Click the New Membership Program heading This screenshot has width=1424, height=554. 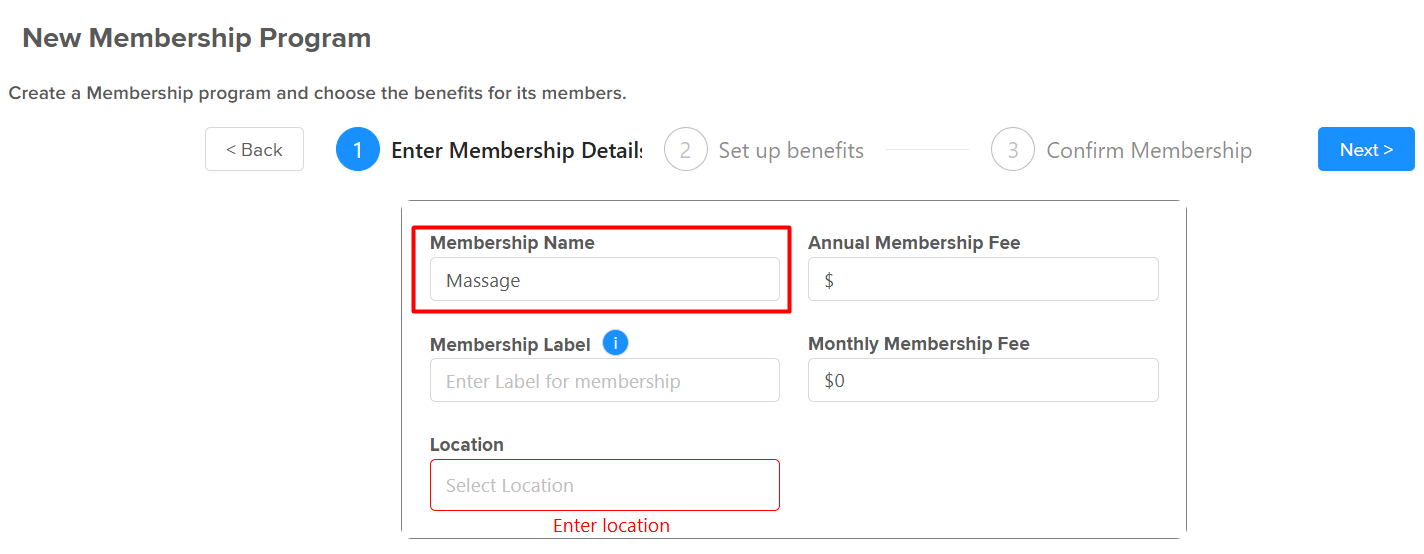pyautogui.click(x=197, y=38)
